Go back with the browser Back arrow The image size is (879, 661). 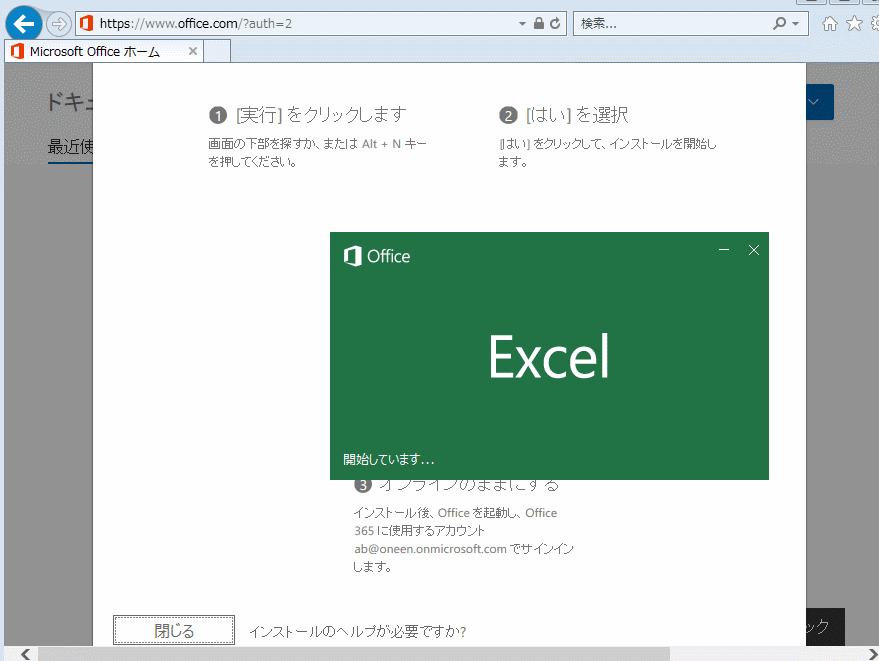click(24, 24)
